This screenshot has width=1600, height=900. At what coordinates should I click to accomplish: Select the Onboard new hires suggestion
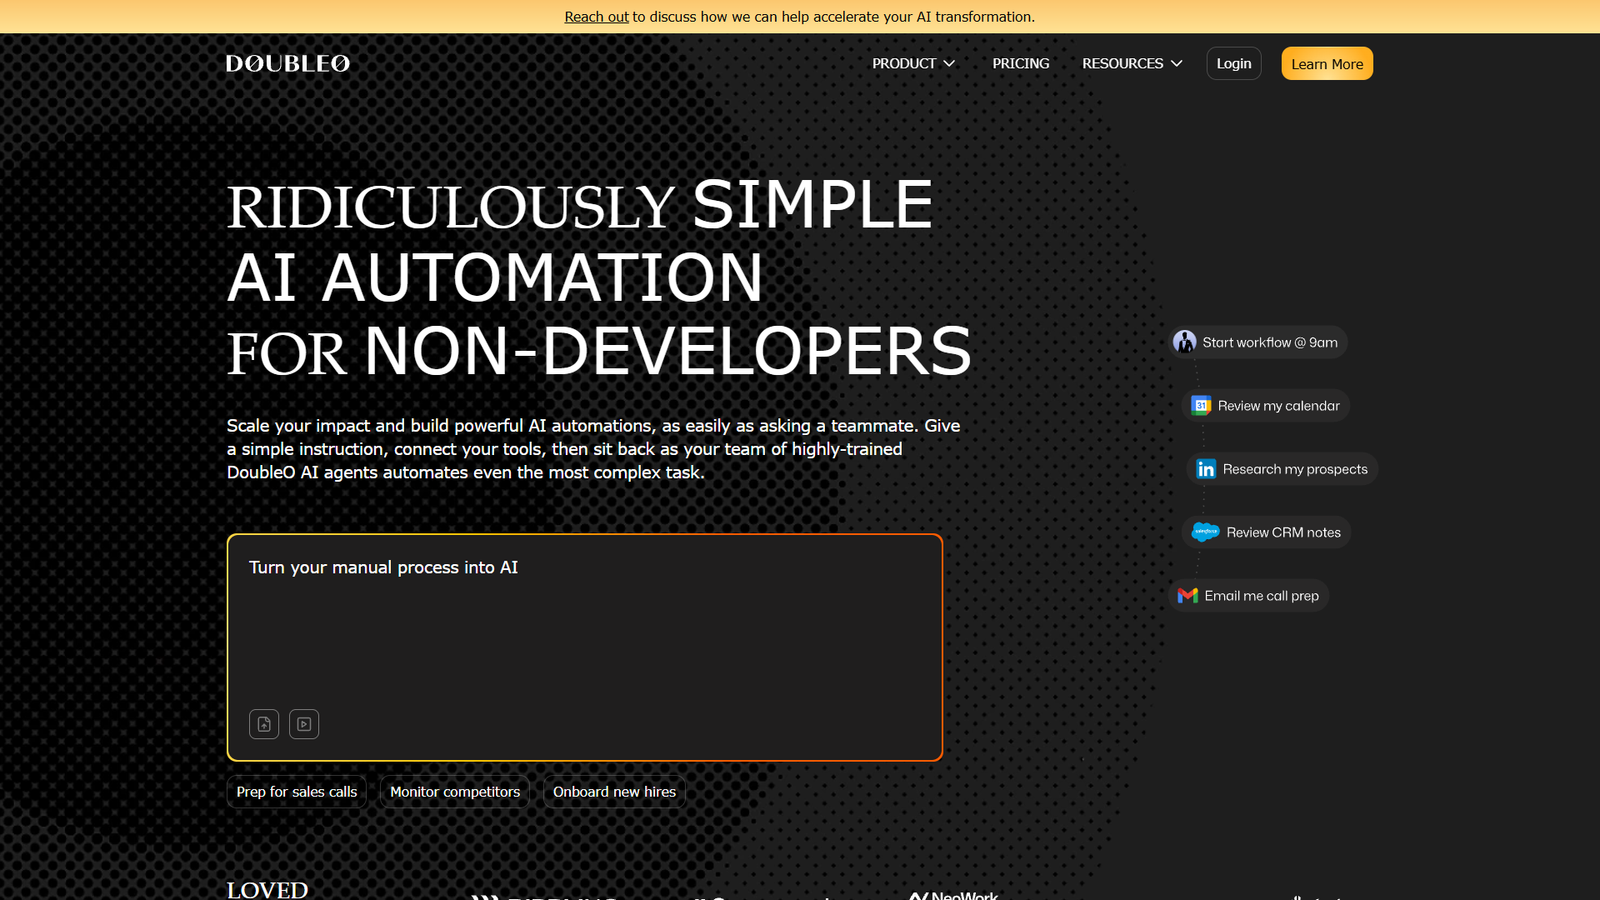point(615,792)
